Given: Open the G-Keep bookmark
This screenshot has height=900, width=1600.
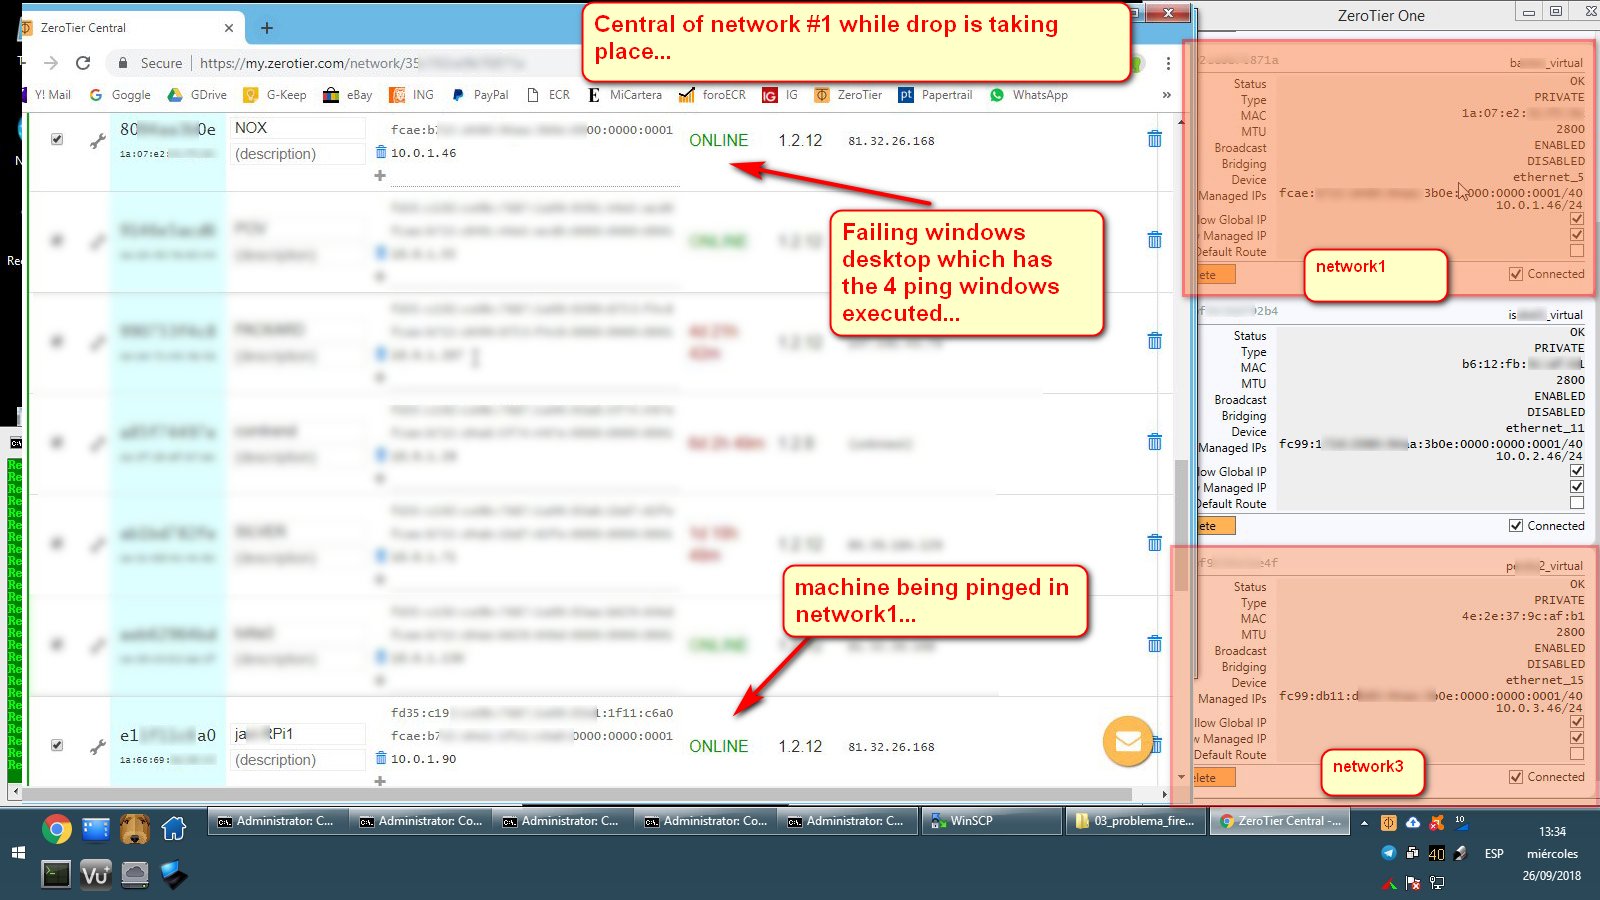Looking at the screenshot, I should point(276,95).
